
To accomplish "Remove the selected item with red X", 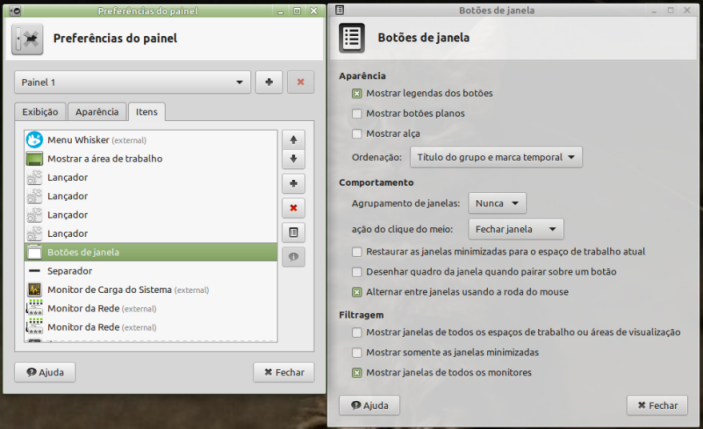I will pos(294,208).
